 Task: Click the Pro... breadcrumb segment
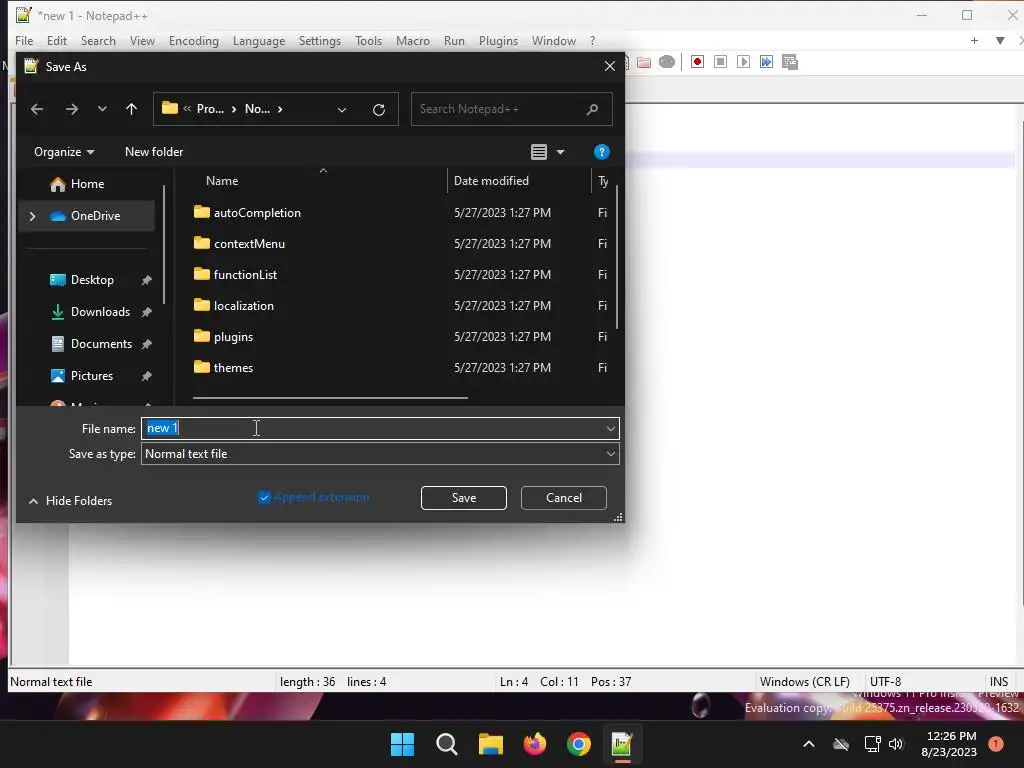coord(210,109)
